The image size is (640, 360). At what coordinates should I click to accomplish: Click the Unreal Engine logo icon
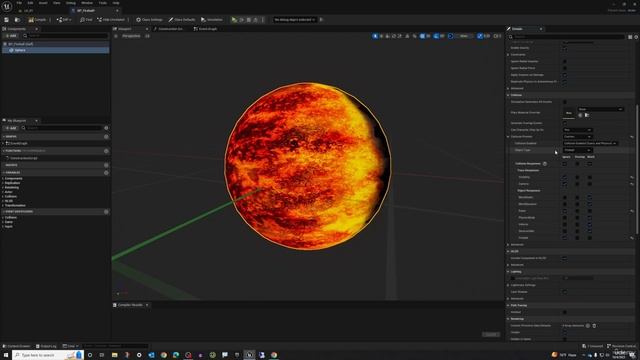click(x=7, y=6)
